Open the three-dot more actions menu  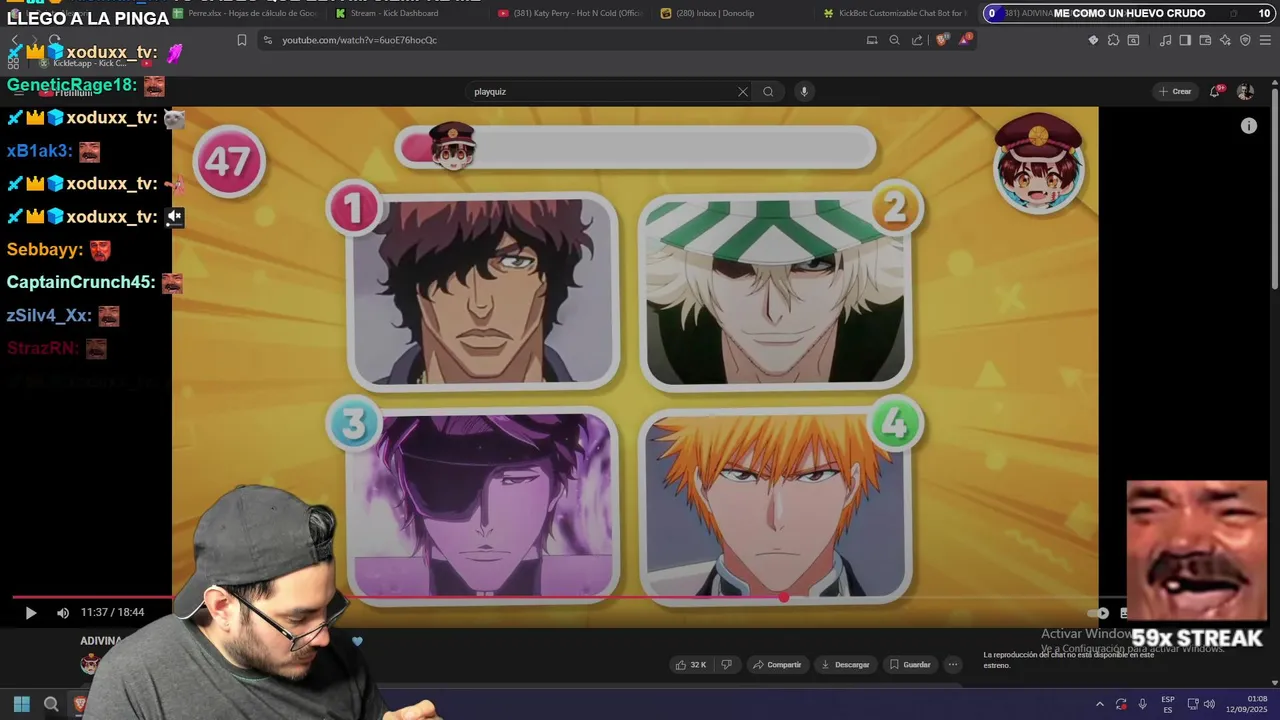[x=953, y=664]
